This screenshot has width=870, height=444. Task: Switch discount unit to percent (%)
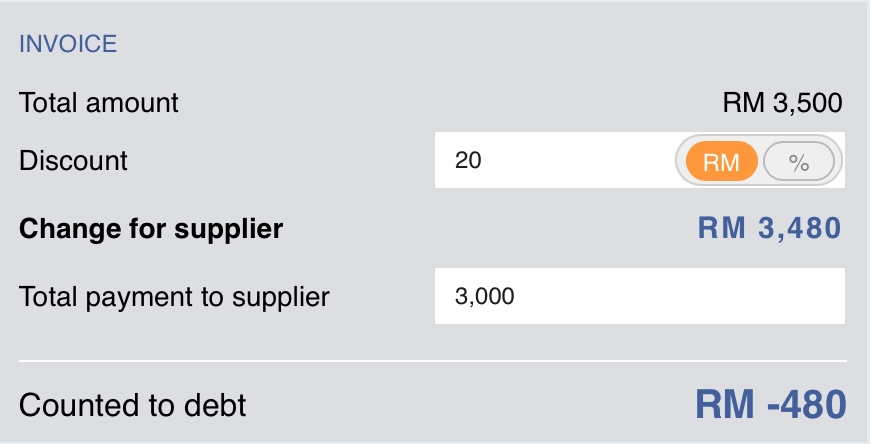tap(798, 161)
